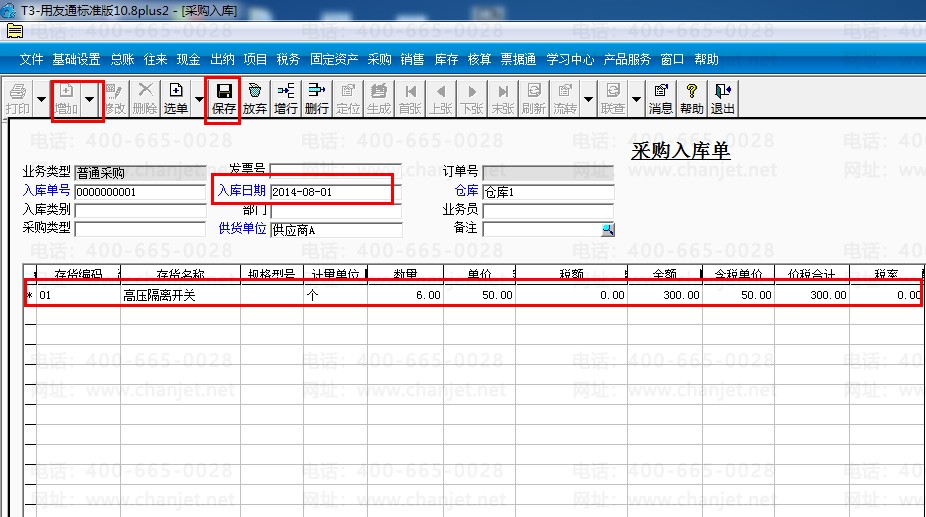926x517 pixels.
Task: Click the 仓库 field showing 仓库1
Action: (x=548, y=192)
